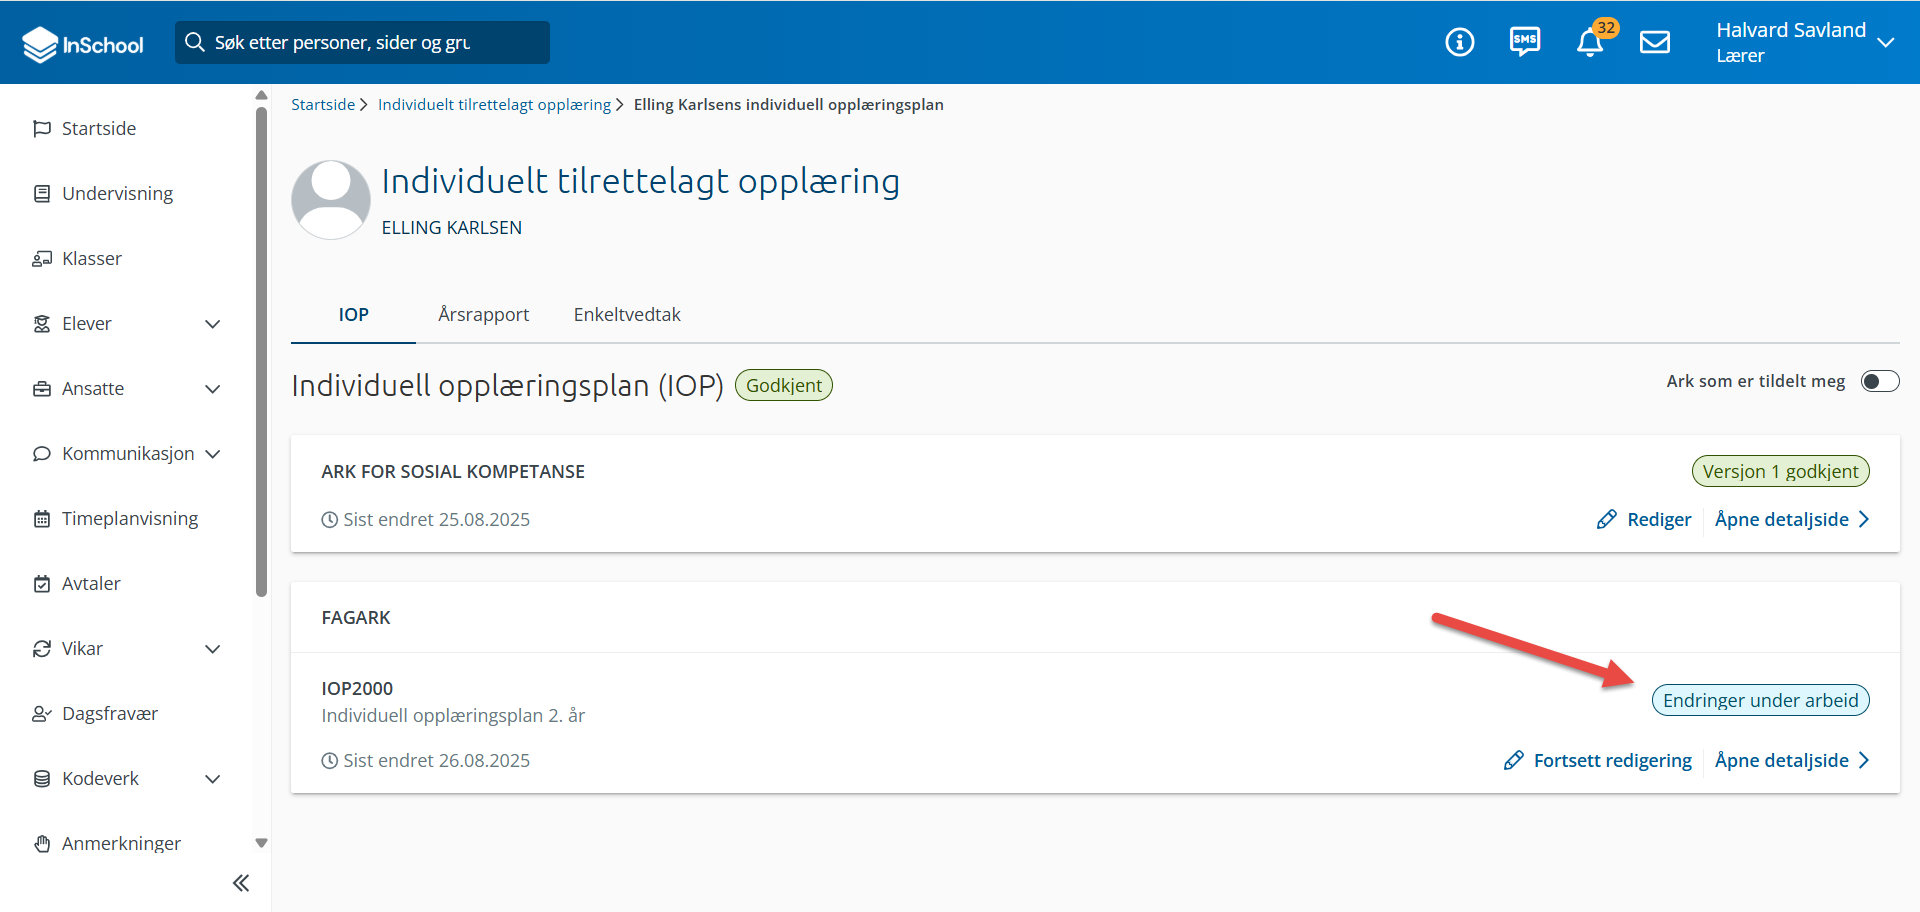This screenshot has width=1920, height=912.
Task: Click the Dagsfravær person icon
Action: [42, 713]
